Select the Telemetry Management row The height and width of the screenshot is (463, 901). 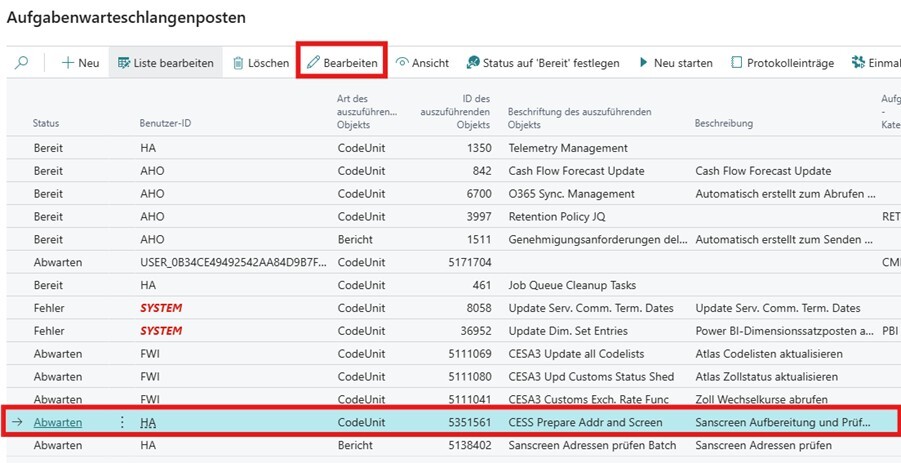point(567,148)
